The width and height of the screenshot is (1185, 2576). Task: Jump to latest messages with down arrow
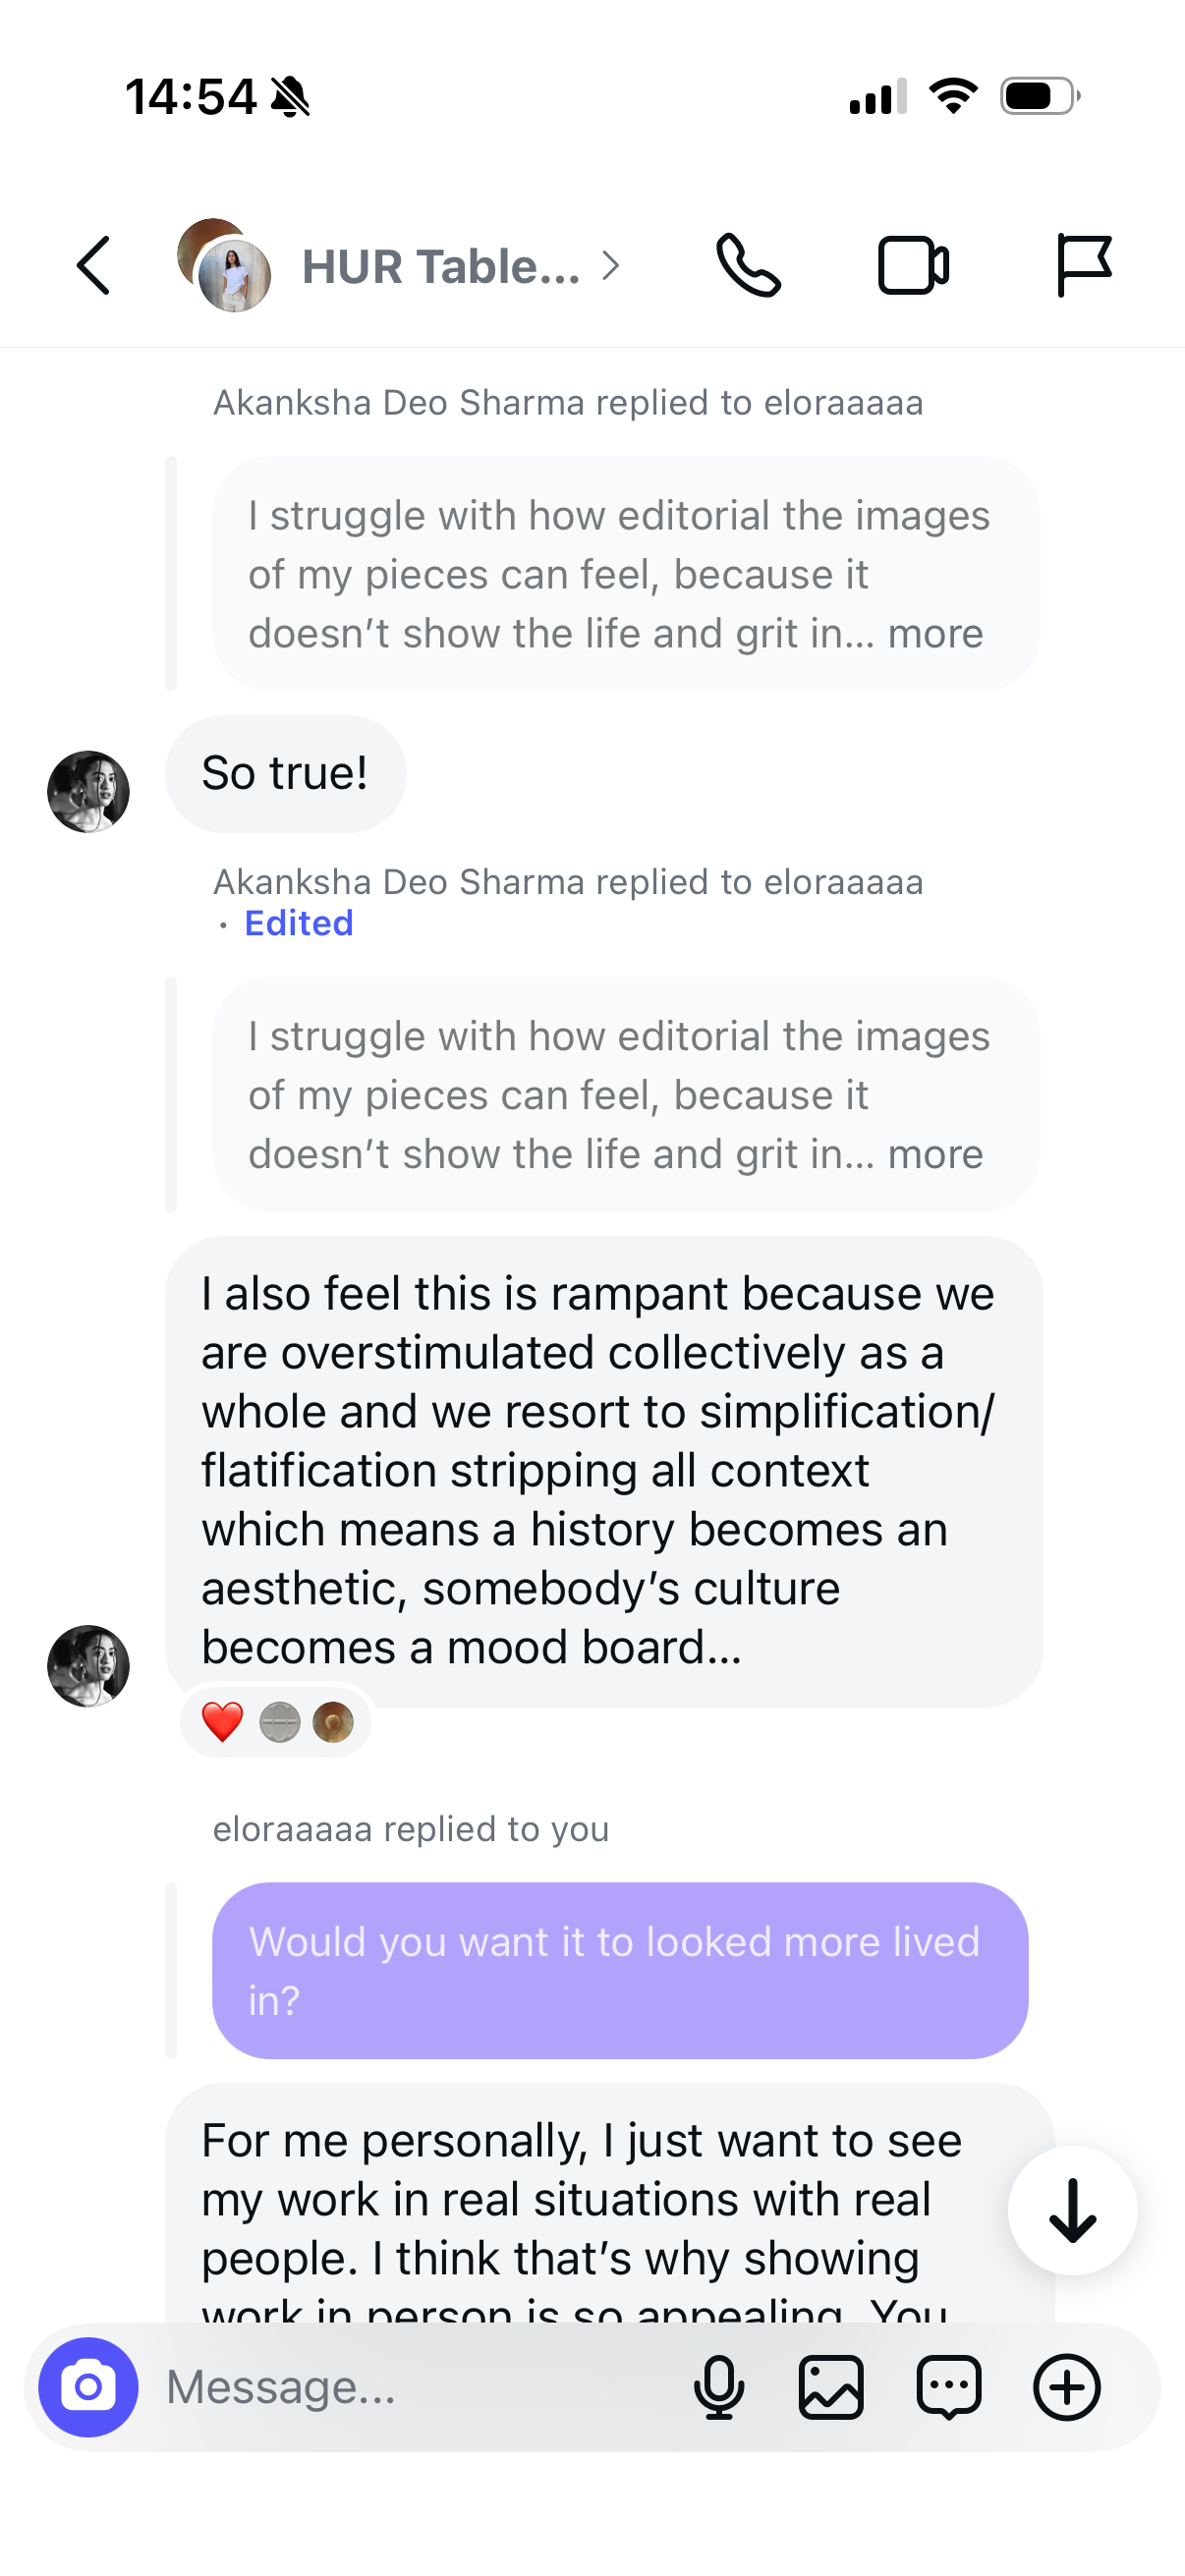[1072, 2210]
